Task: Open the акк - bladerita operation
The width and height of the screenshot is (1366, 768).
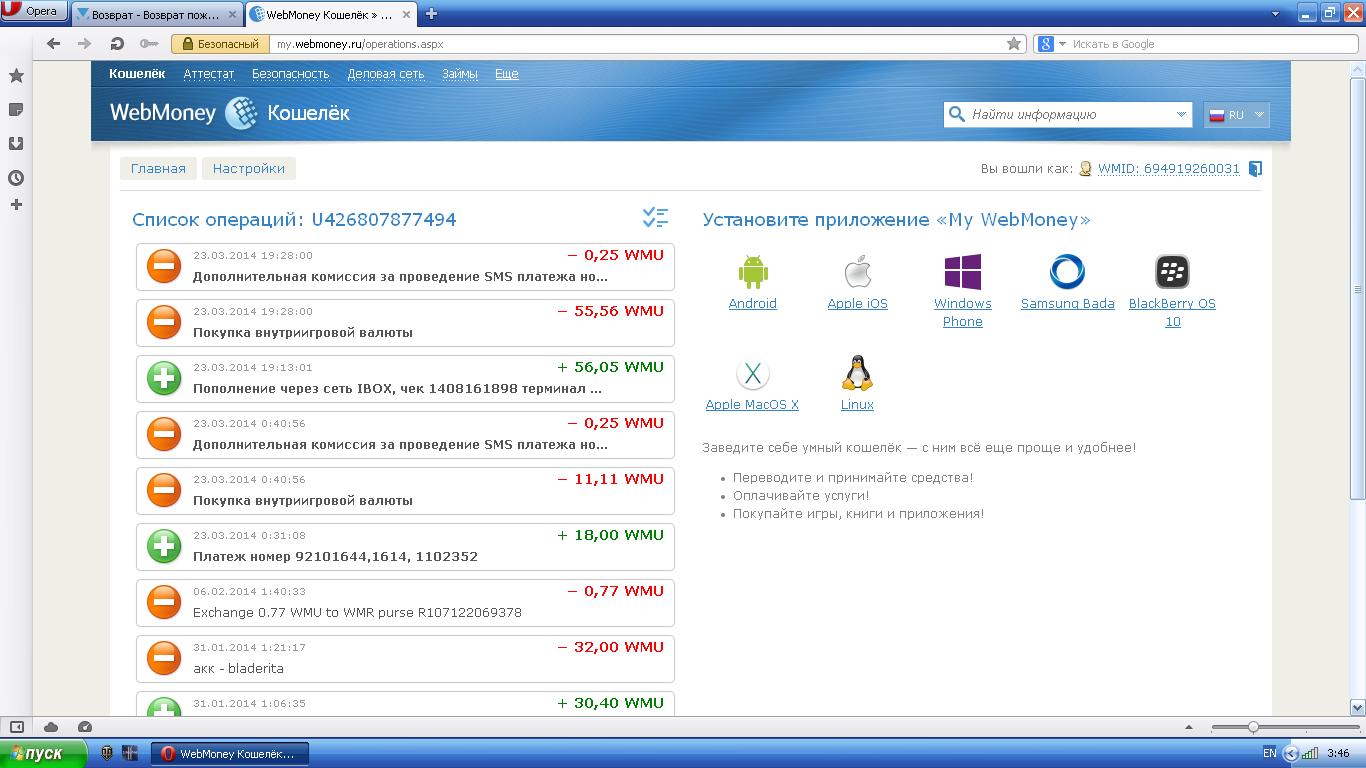Action: pyautogui.click(x=405, y=659)
